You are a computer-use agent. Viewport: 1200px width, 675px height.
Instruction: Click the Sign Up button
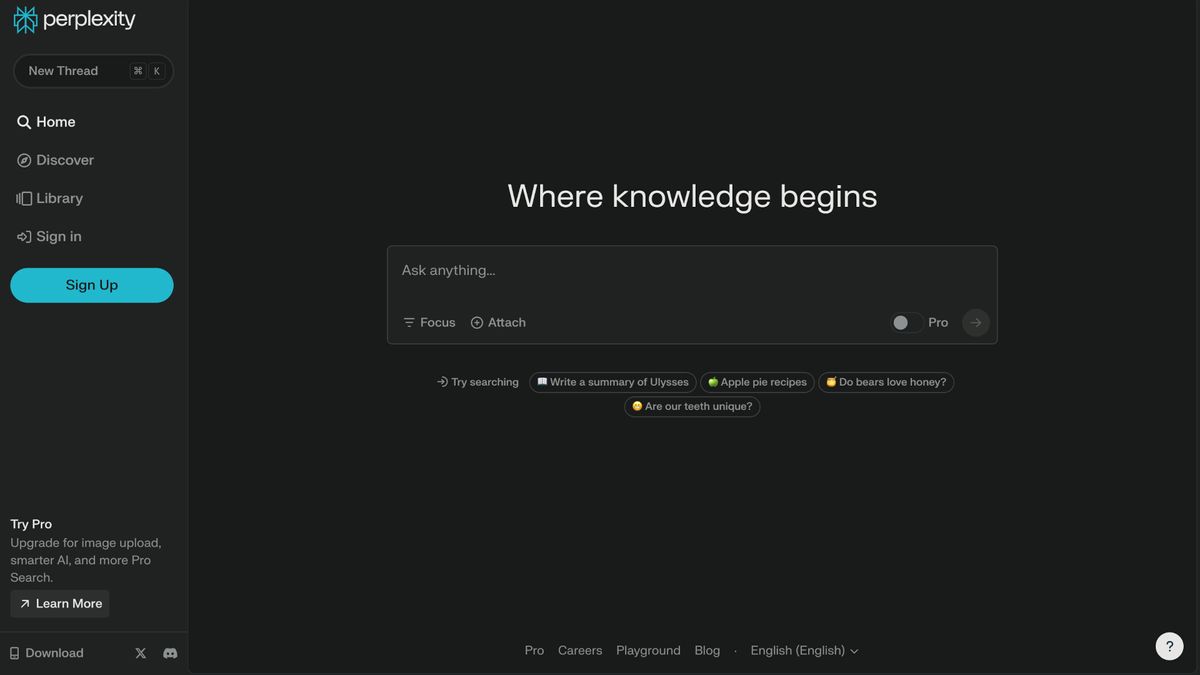tap(91, 285)
